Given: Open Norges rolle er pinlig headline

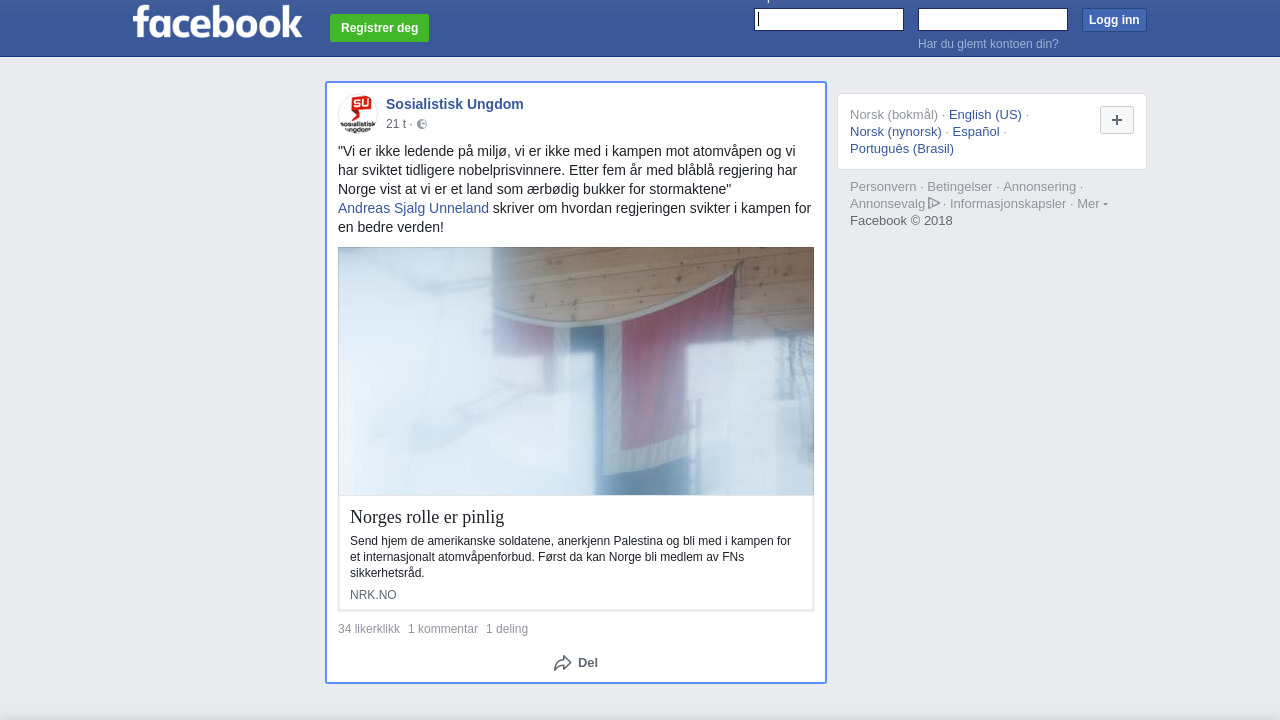Looking at the screenshot, I should (427, 517).
